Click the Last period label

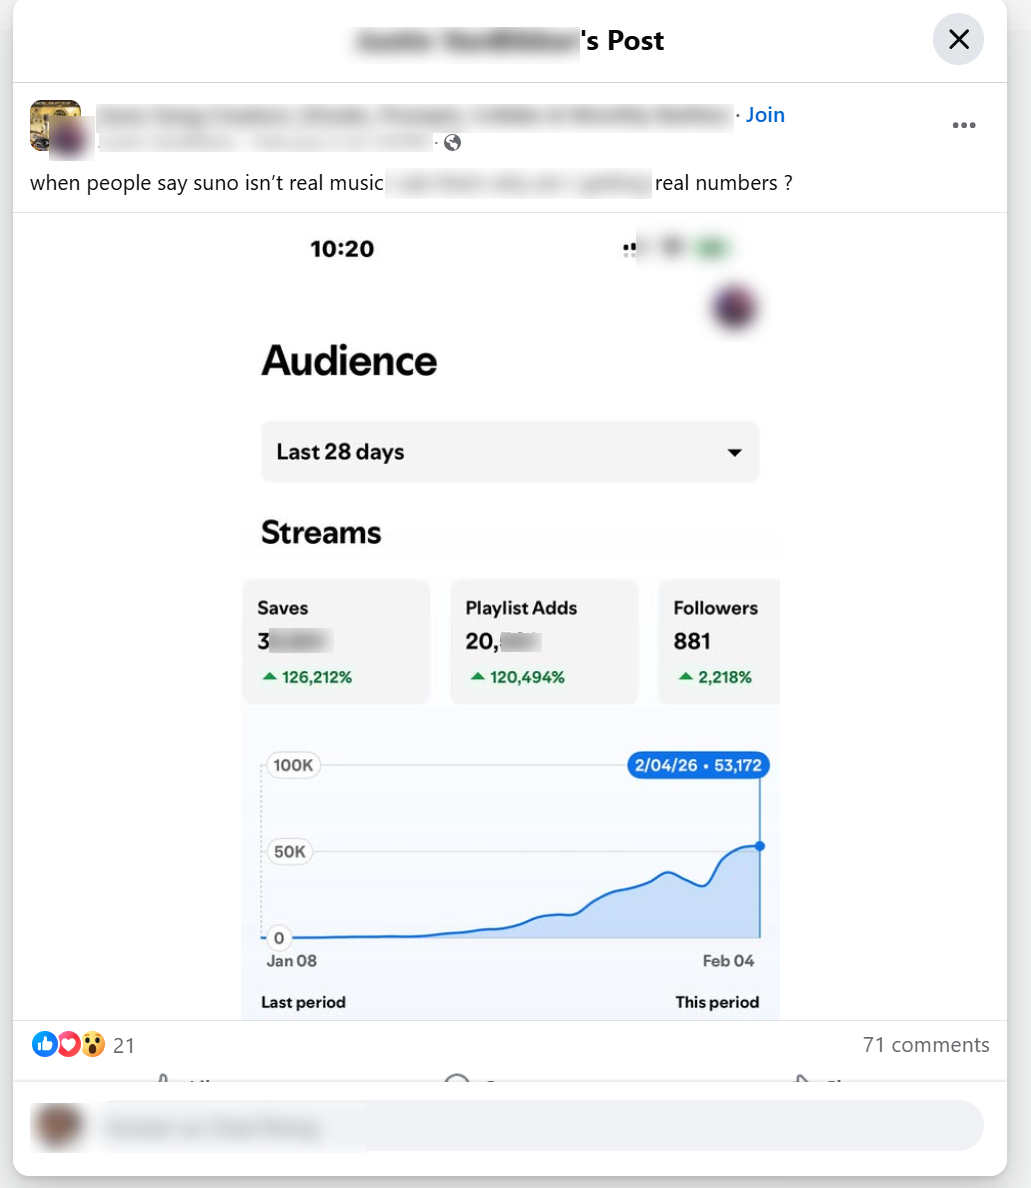tap(303, 1002)
